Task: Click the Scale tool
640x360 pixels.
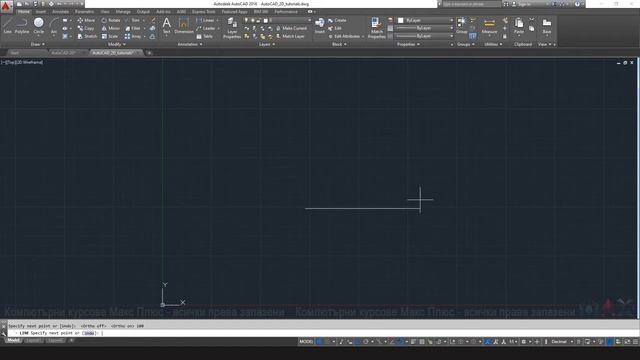Action: click(x=110, y=36)
